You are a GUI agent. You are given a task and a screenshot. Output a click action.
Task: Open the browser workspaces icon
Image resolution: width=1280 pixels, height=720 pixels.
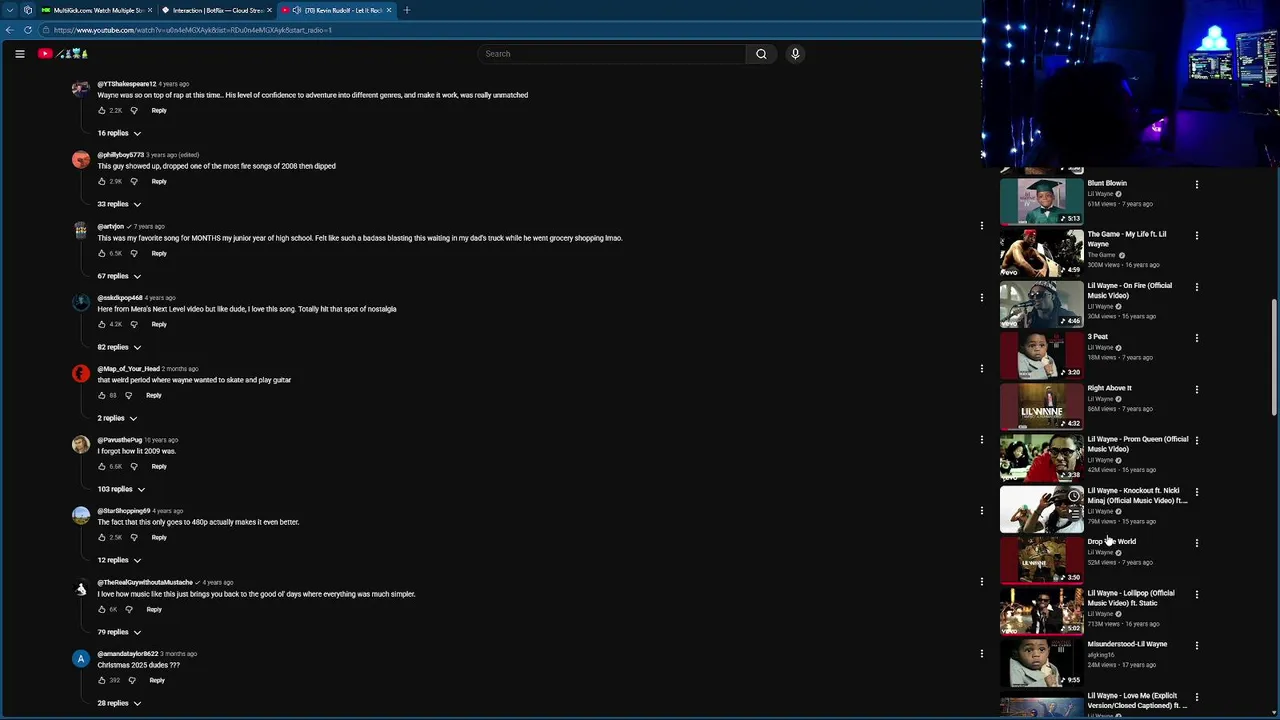[27, 10]
